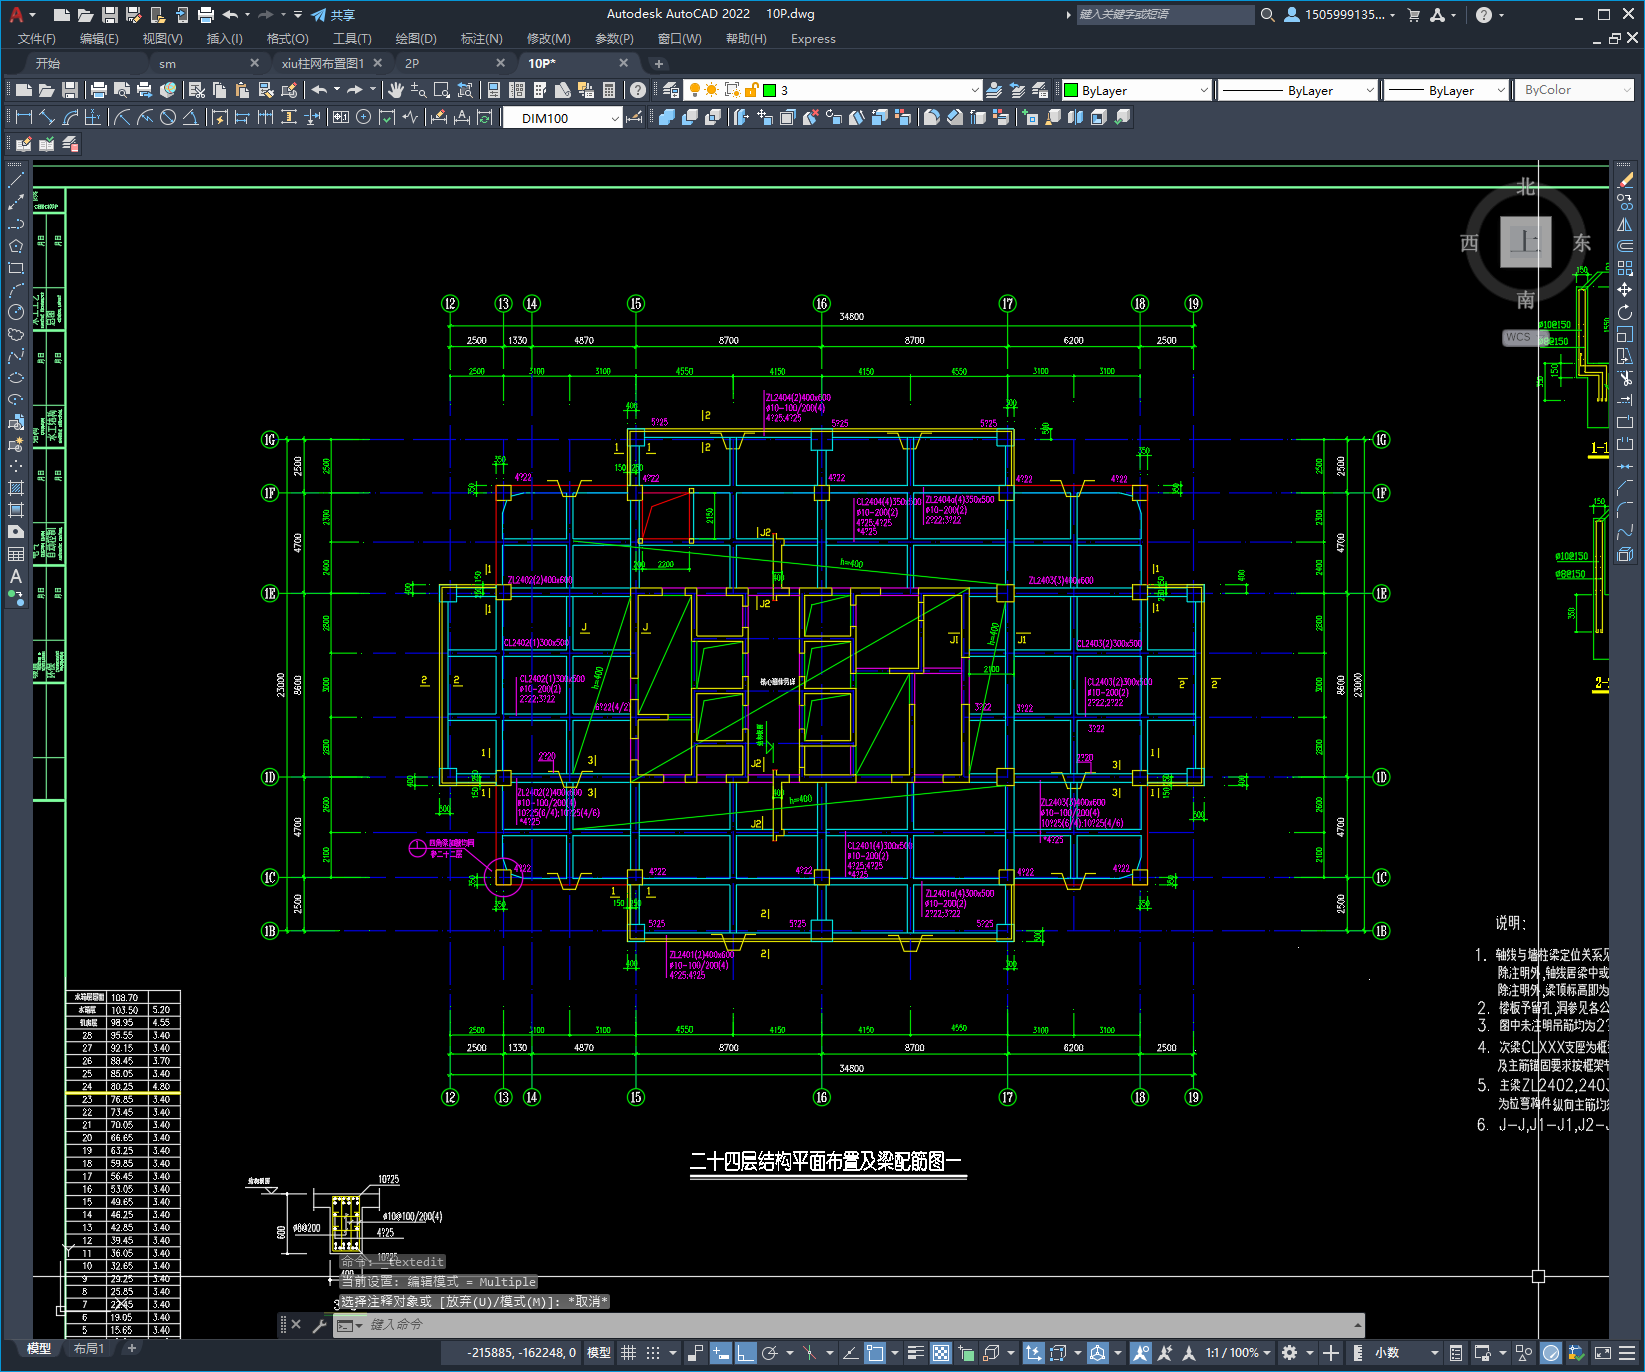
Task: Open the 小数 units dropdown
Action: [1406, 1353]
